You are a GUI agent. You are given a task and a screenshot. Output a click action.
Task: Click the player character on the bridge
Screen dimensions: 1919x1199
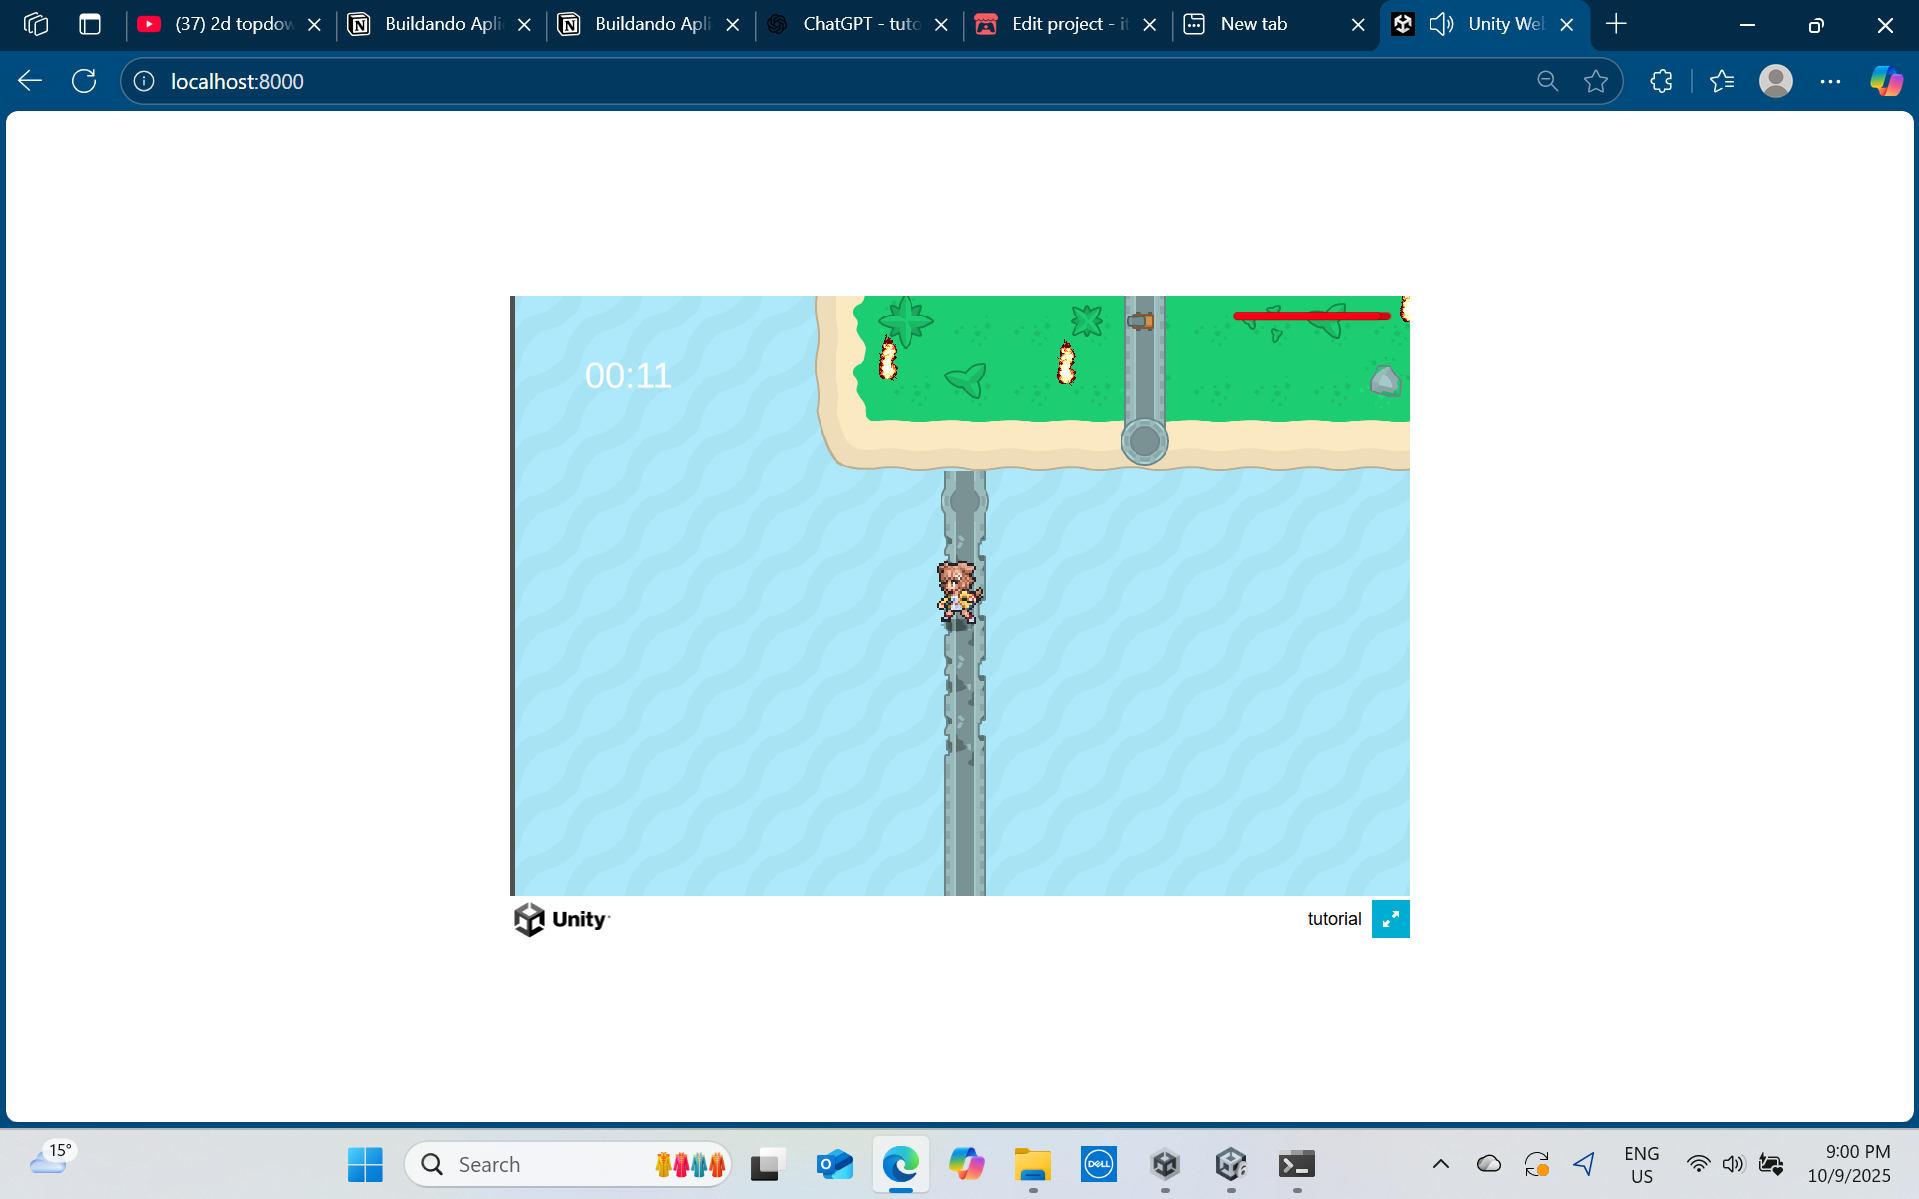click(958, 592)
